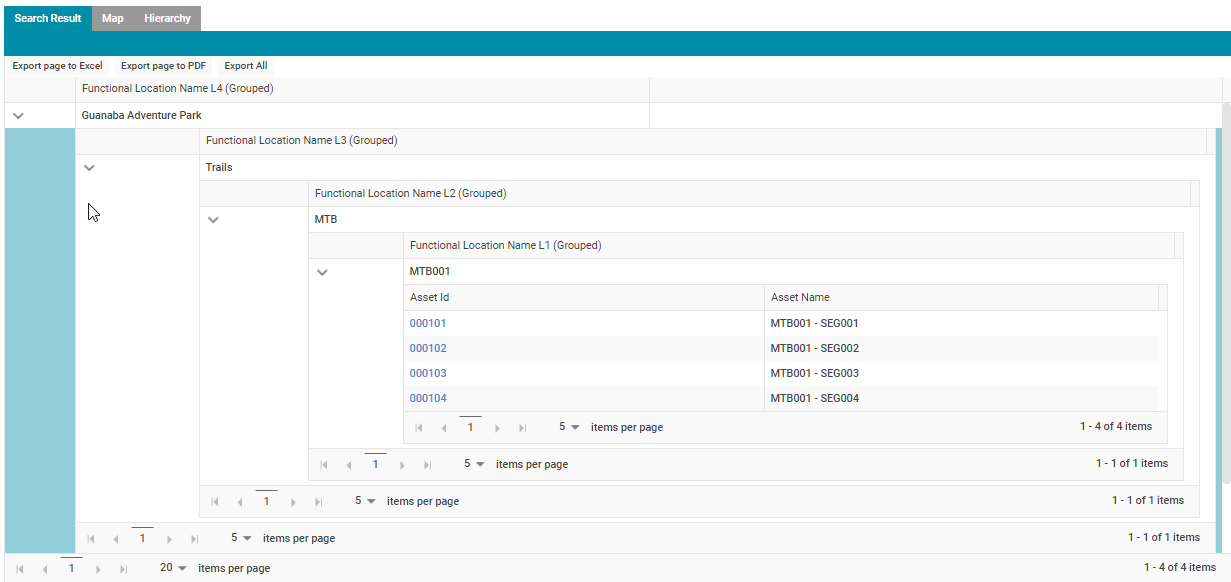Viewport: 1231px width, 582px height.
Task: Go to first page in bottom outermost pager
Action: (x=19, y=569)
